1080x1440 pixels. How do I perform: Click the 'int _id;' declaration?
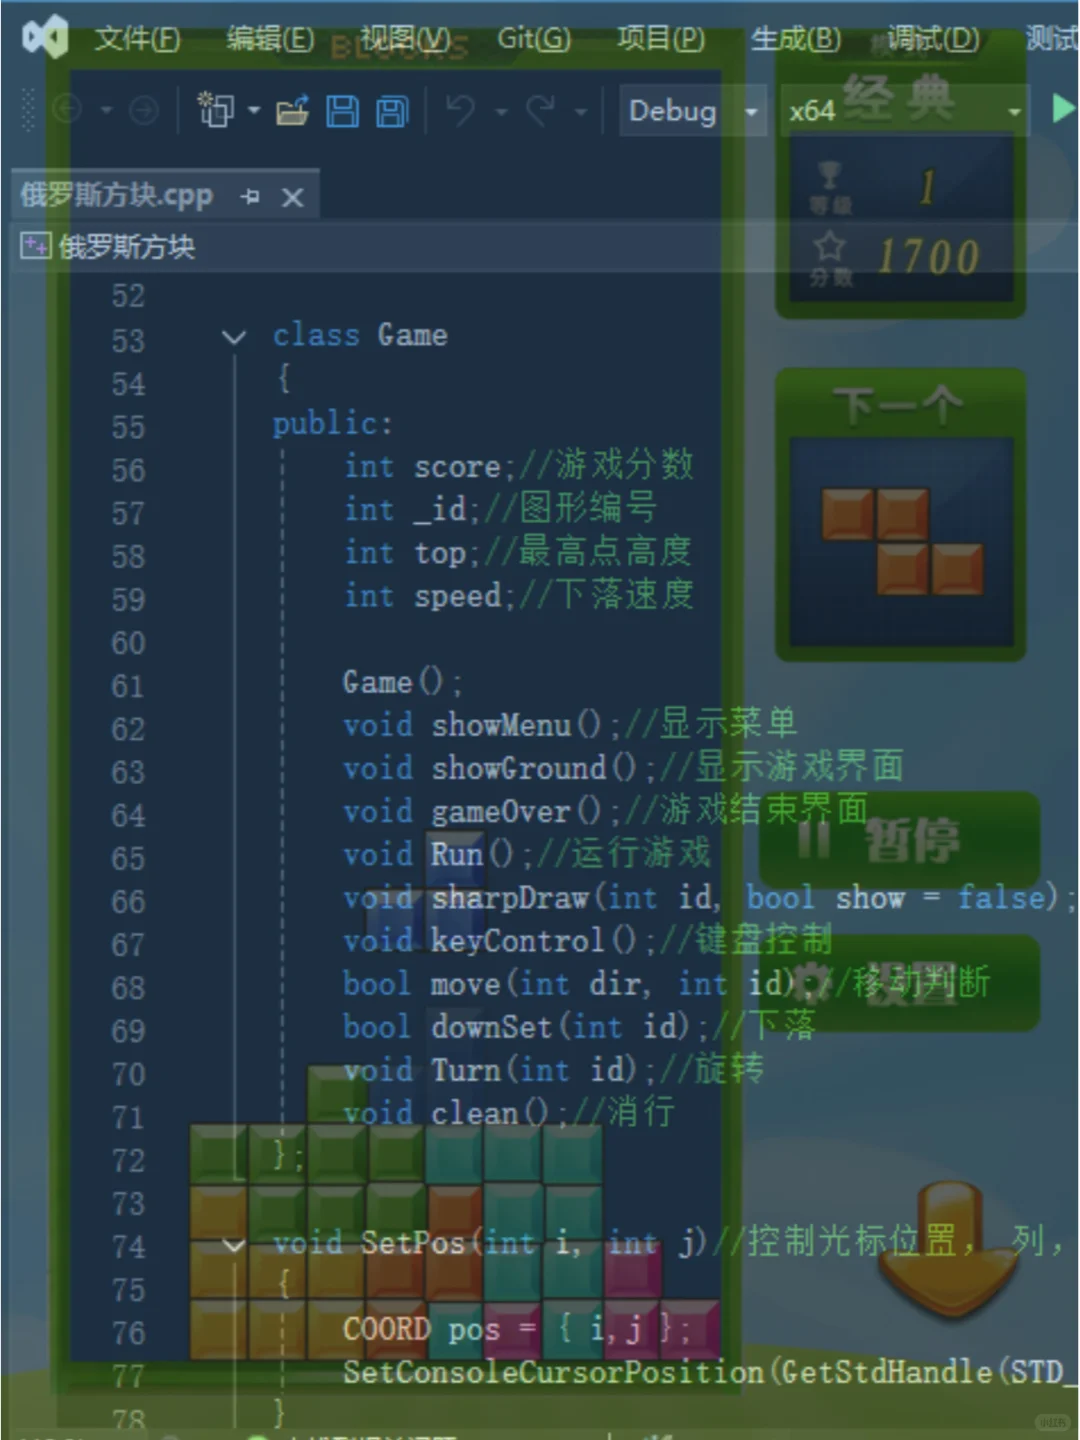click(x=413, y=509)
